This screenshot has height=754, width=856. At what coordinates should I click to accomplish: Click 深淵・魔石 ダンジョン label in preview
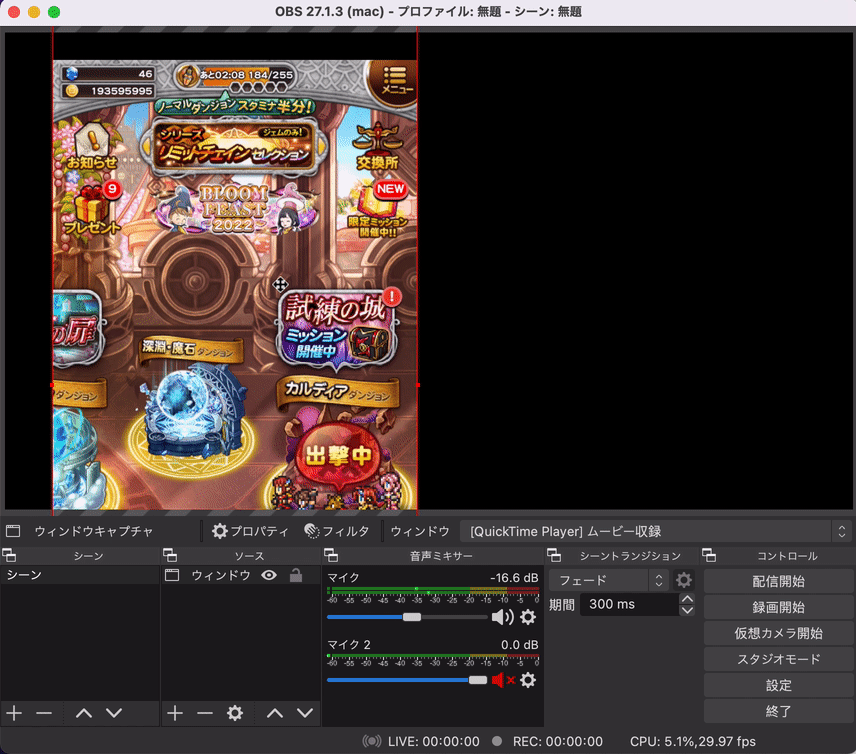(191, 349)
